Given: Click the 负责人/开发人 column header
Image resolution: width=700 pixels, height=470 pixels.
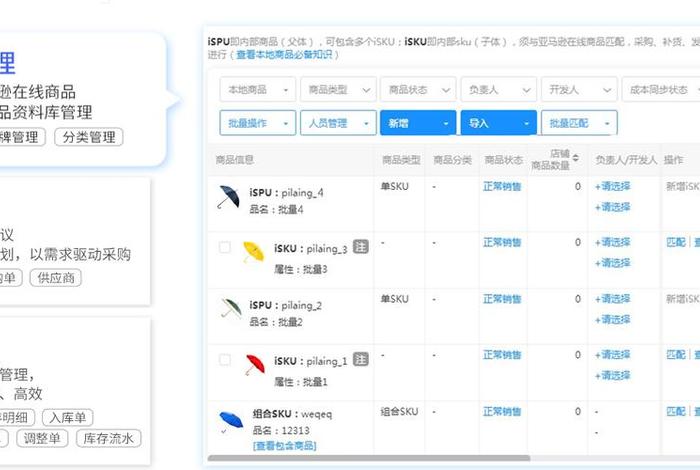Looking at the screenshot, I should [x=626, y=160].
